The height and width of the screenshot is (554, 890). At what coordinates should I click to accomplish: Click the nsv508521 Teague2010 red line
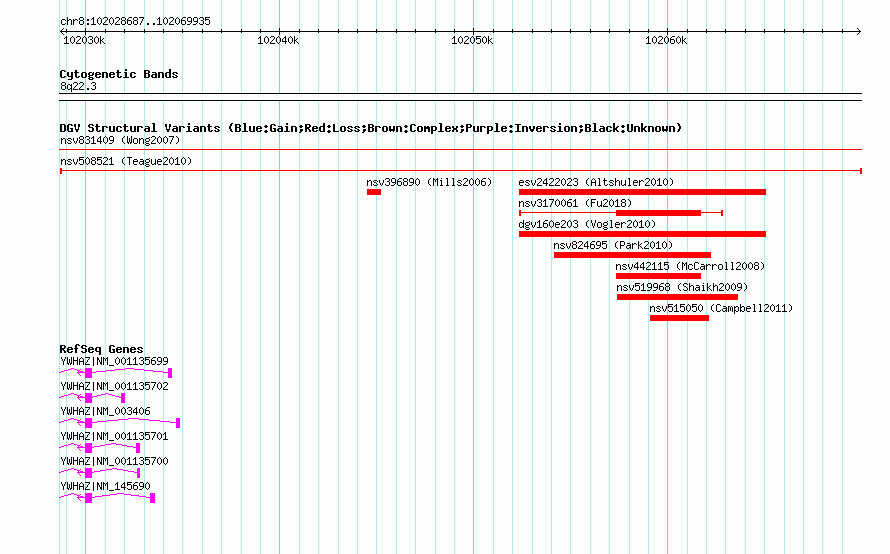tap(460, 171)
